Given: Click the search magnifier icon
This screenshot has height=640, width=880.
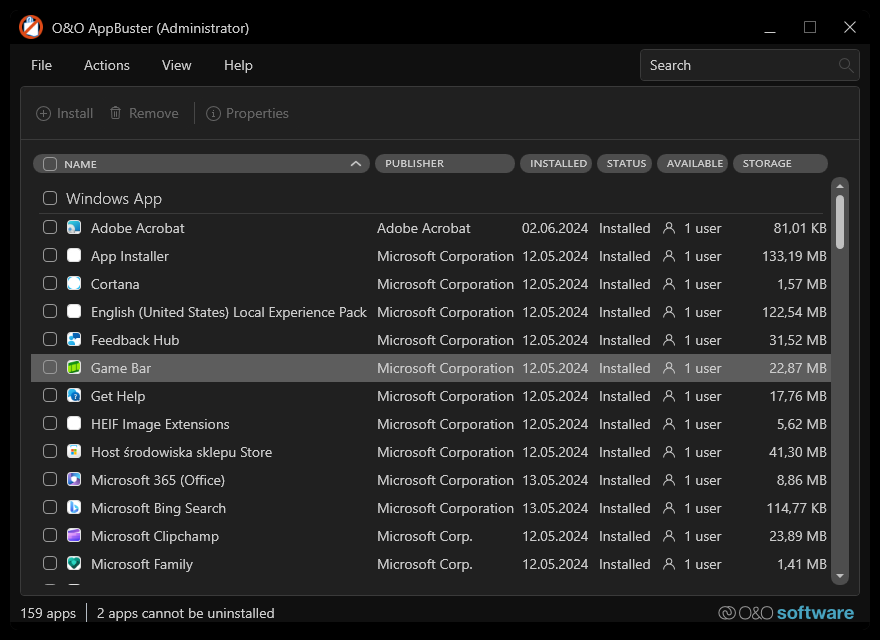Looking at the screenshot, I should [x=846, y=65].
